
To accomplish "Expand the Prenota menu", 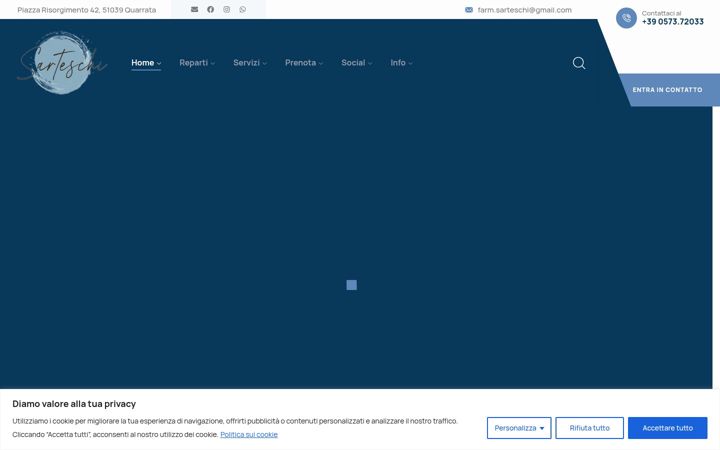I will [x=304, y=63].
